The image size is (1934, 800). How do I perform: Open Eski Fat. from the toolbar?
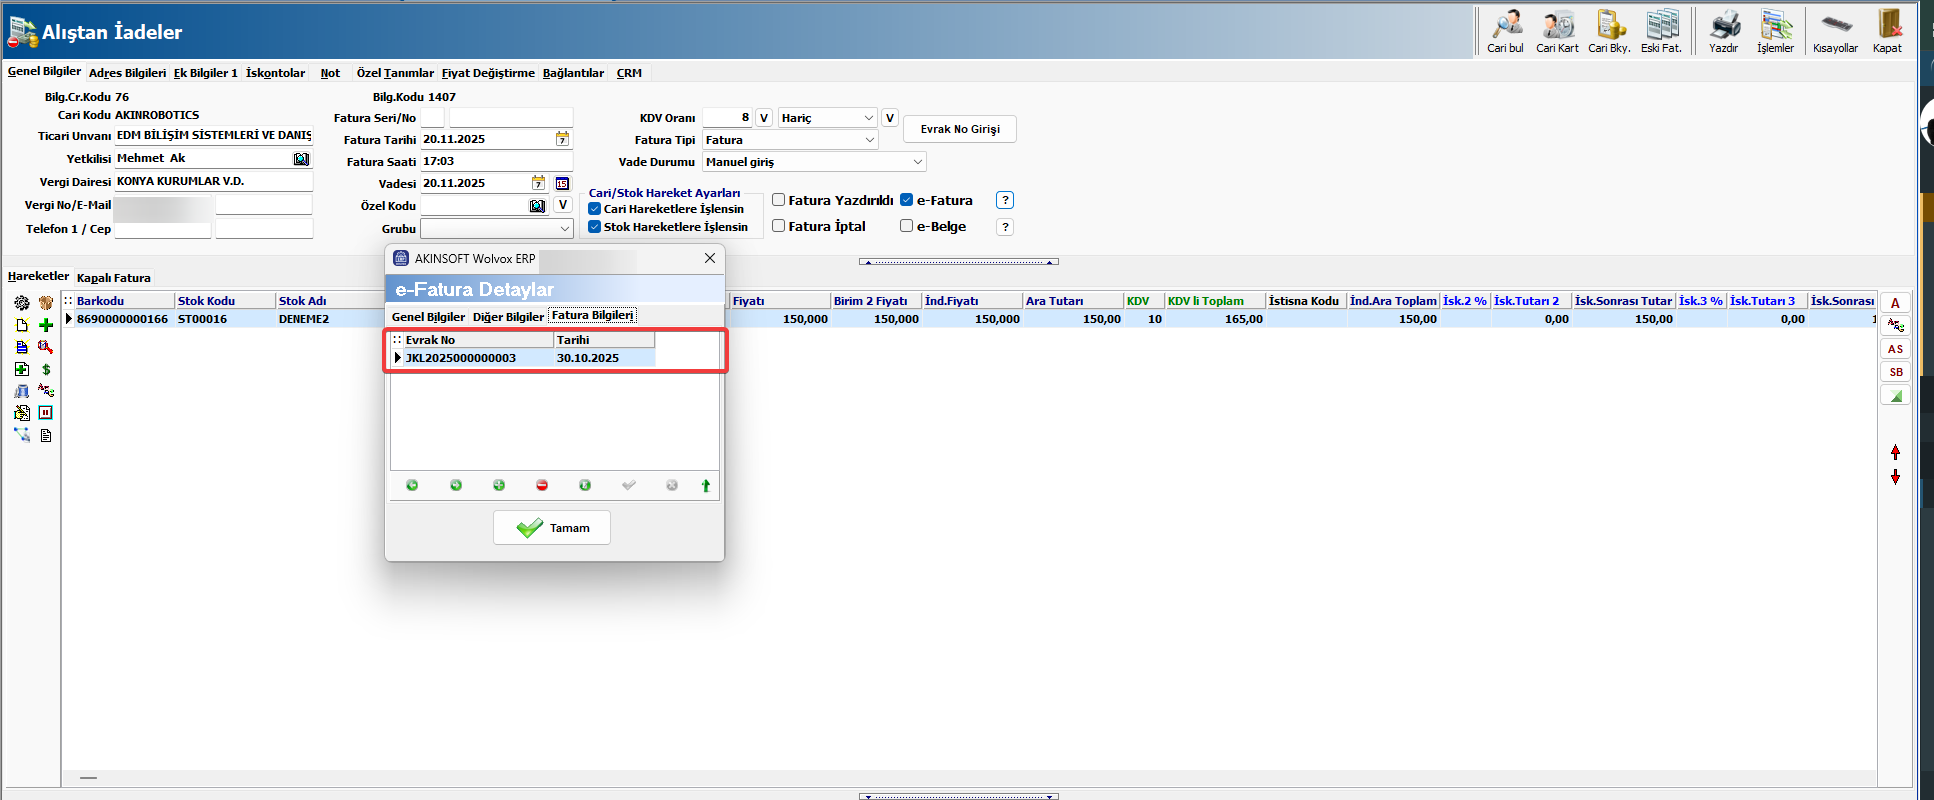[x=1661, y=31]
